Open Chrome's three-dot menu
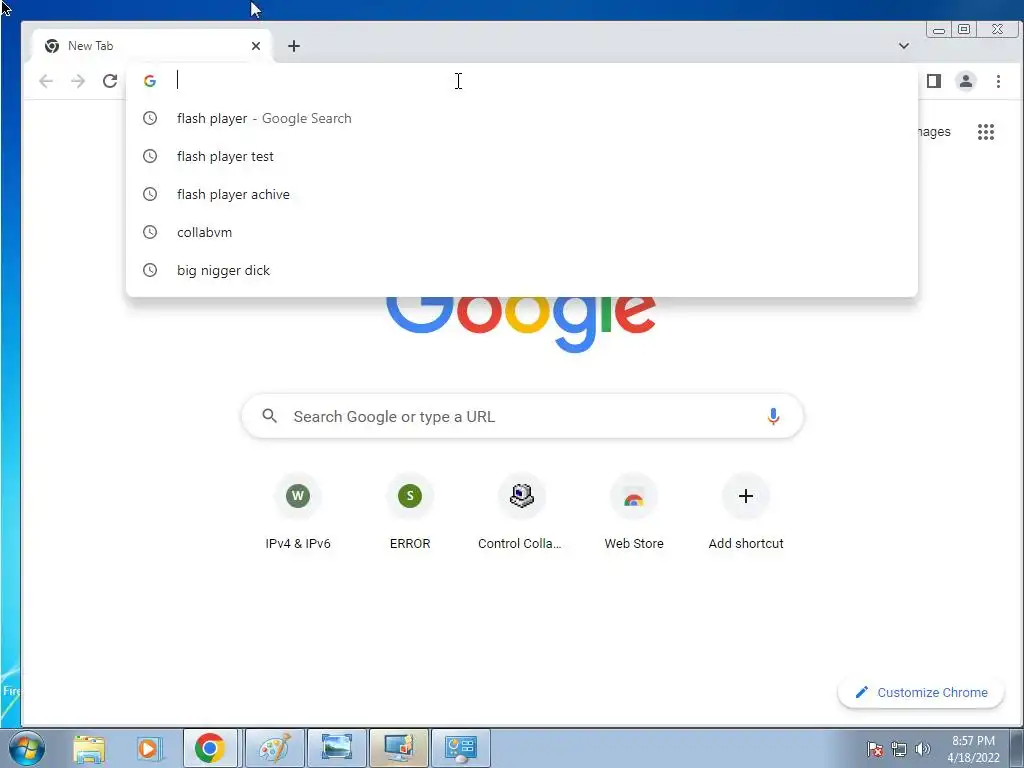This screenshot has width=1024, height=768. tap(998, 81)
